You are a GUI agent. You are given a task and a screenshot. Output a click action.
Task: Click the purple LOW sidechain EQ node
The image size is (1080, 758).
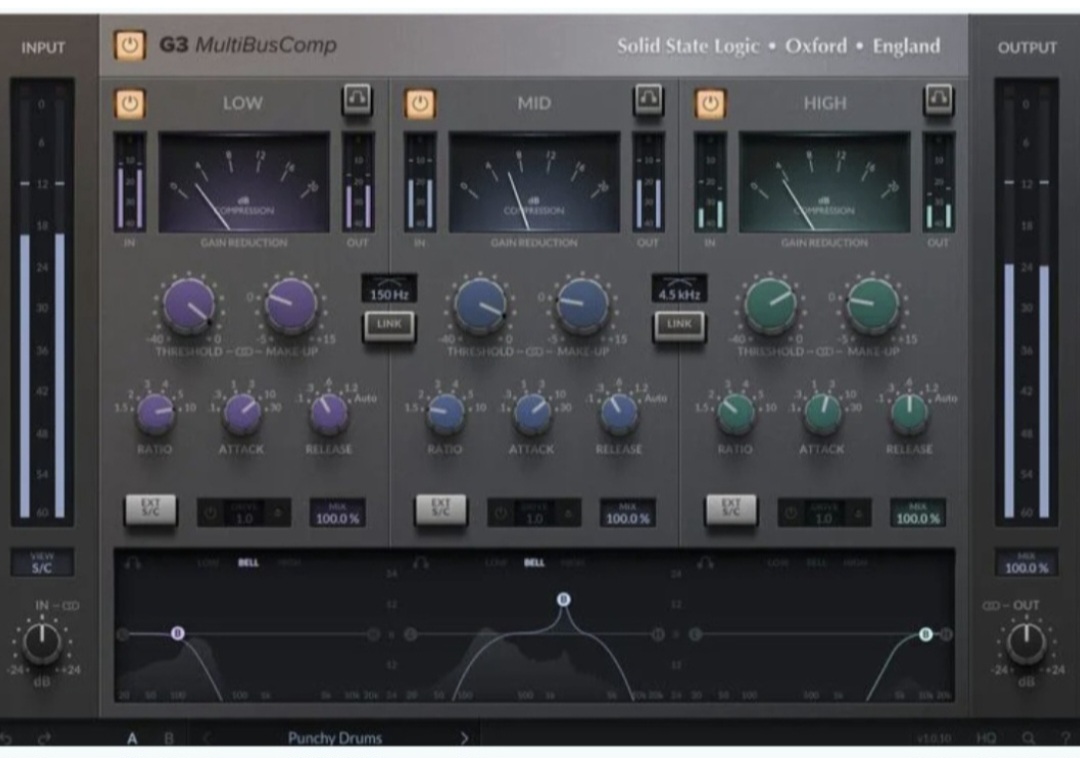point(178,633)
